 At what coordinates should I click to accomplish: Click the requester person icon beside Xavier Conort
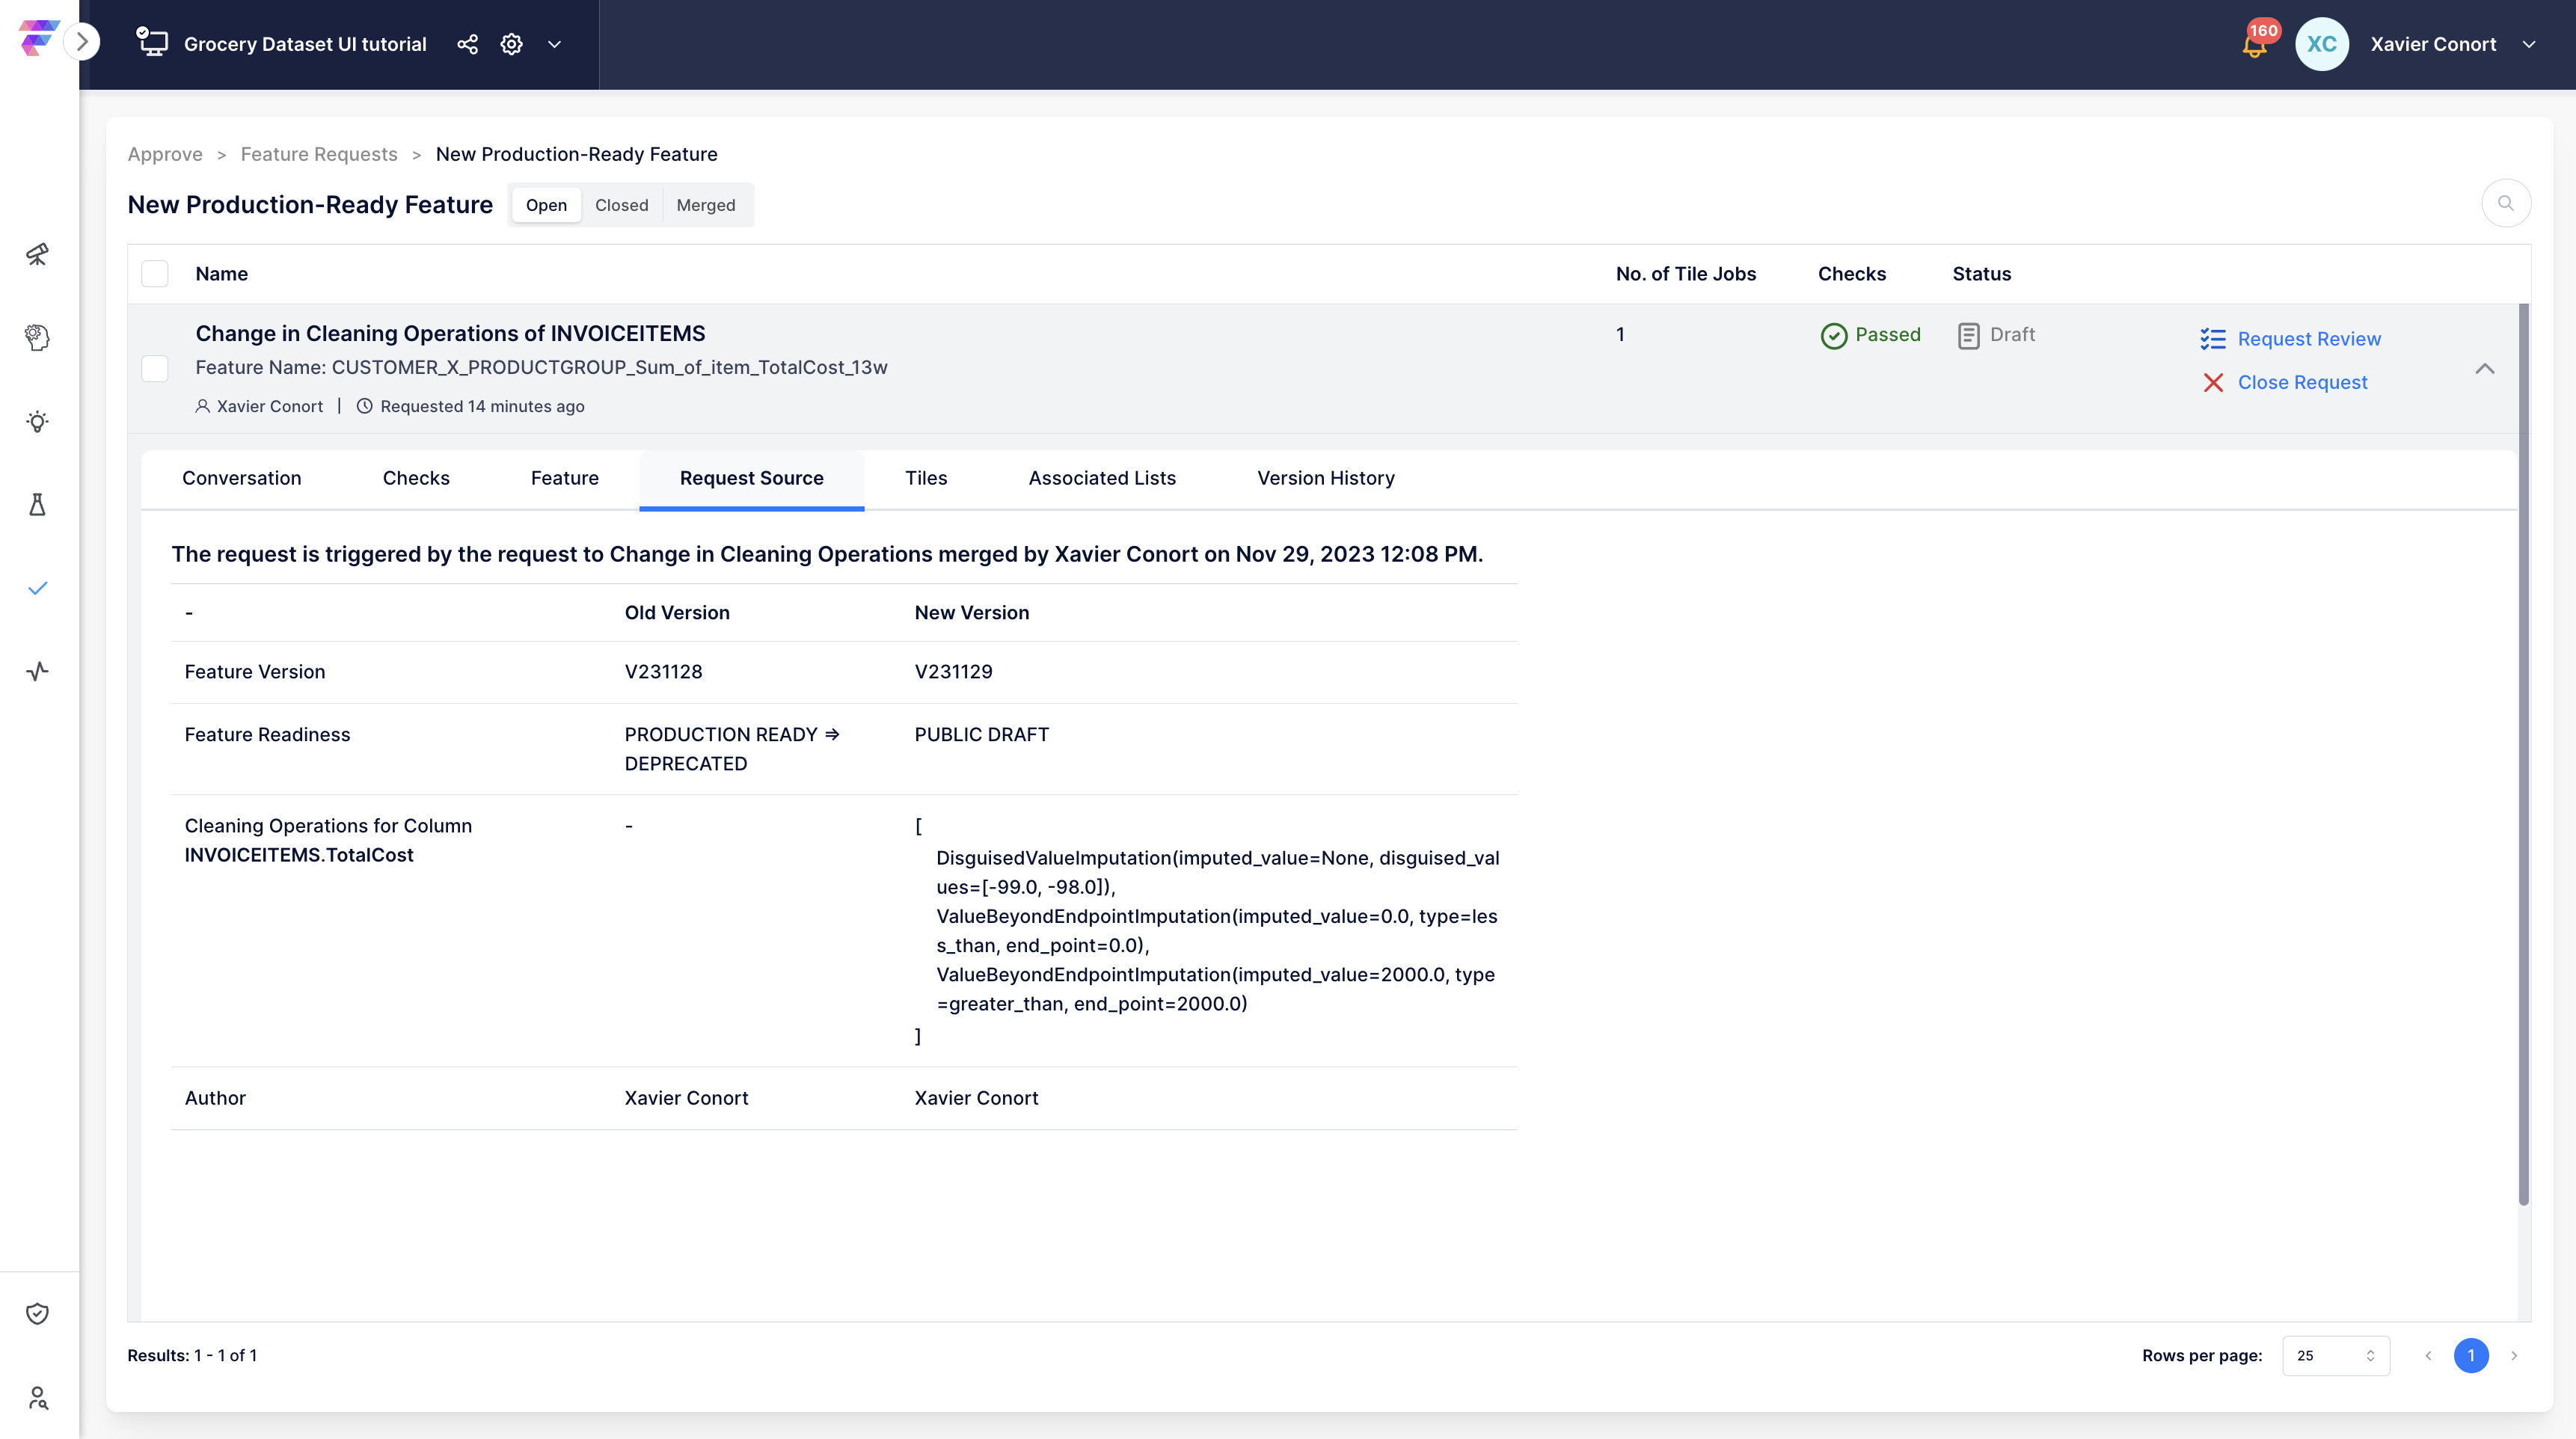(x=202, y=406)
